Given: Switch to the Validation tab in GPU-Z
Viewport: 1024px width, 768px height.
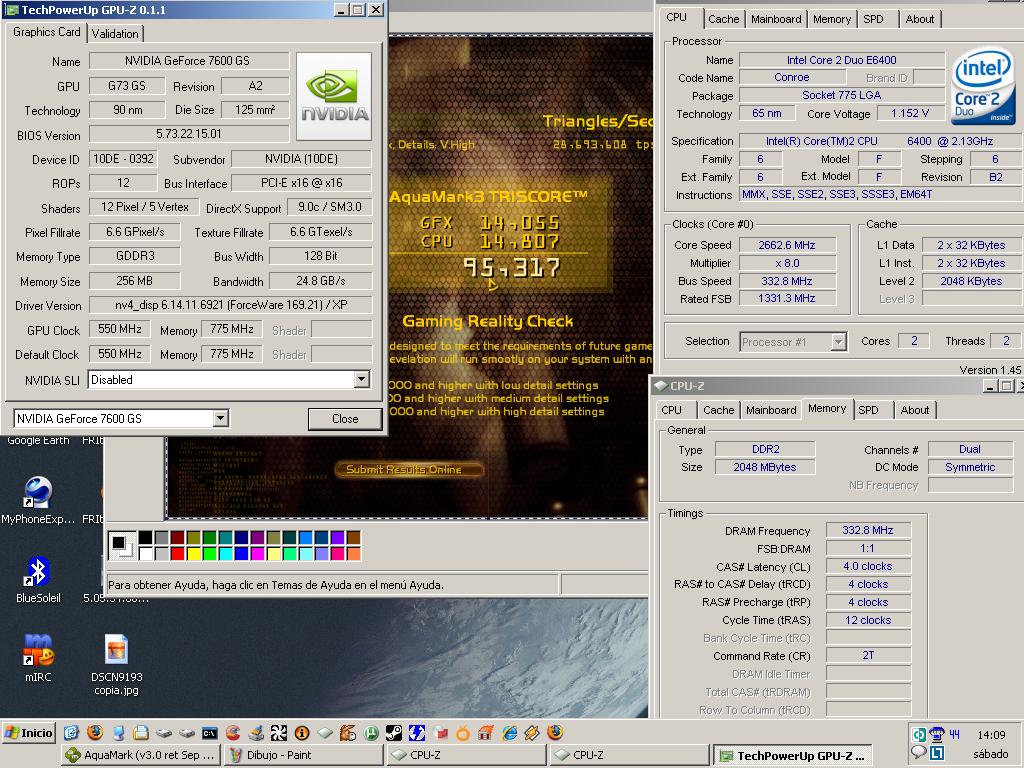Looking at the screenshot, I should pyautogui.click(x=115, y=33).
